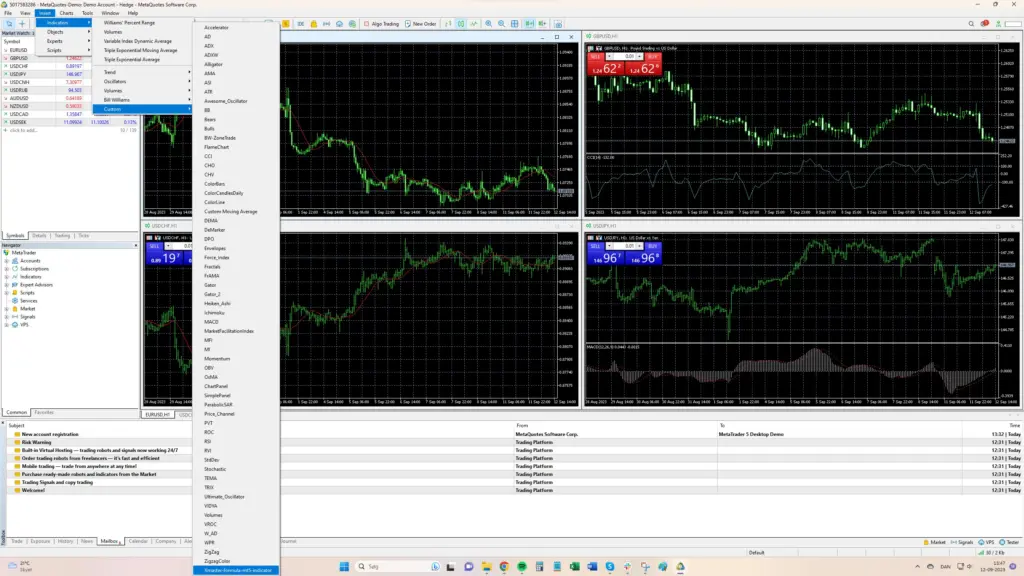Expand the Accounts node in Navigator

coord(7,261)
